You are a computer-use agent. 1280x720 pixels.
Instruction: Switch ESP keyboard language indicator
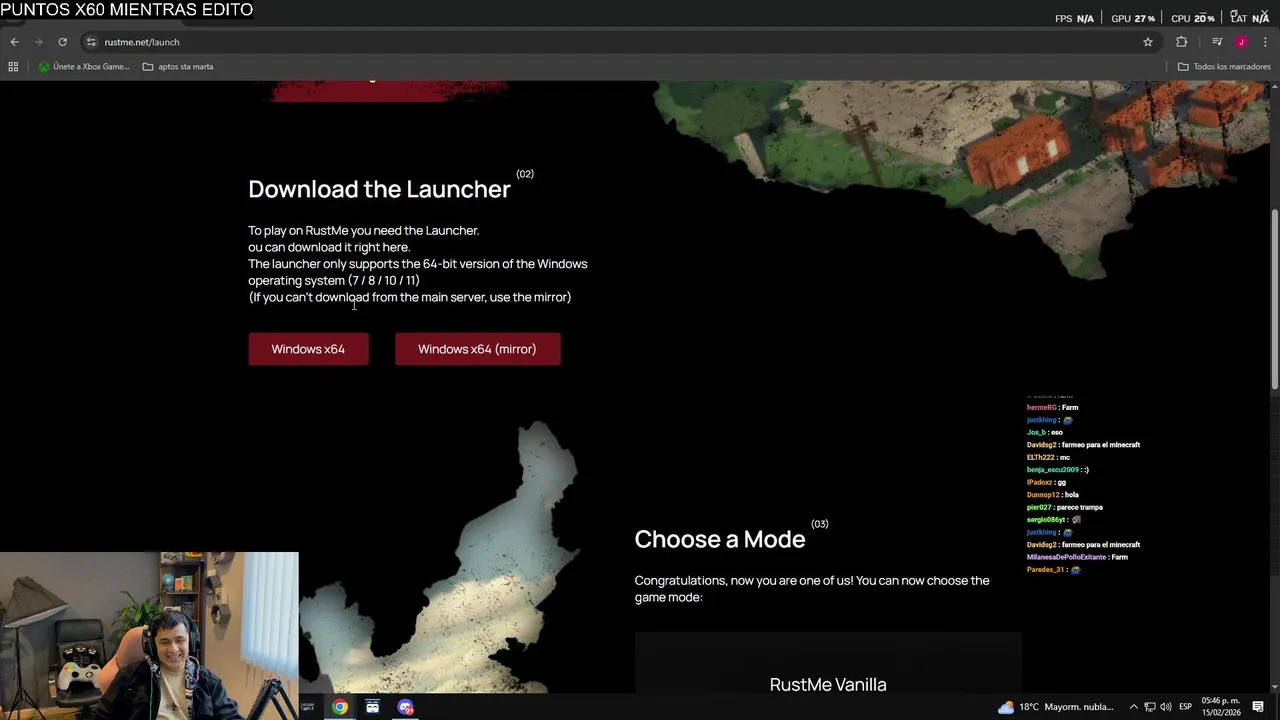pos(1185,707)
